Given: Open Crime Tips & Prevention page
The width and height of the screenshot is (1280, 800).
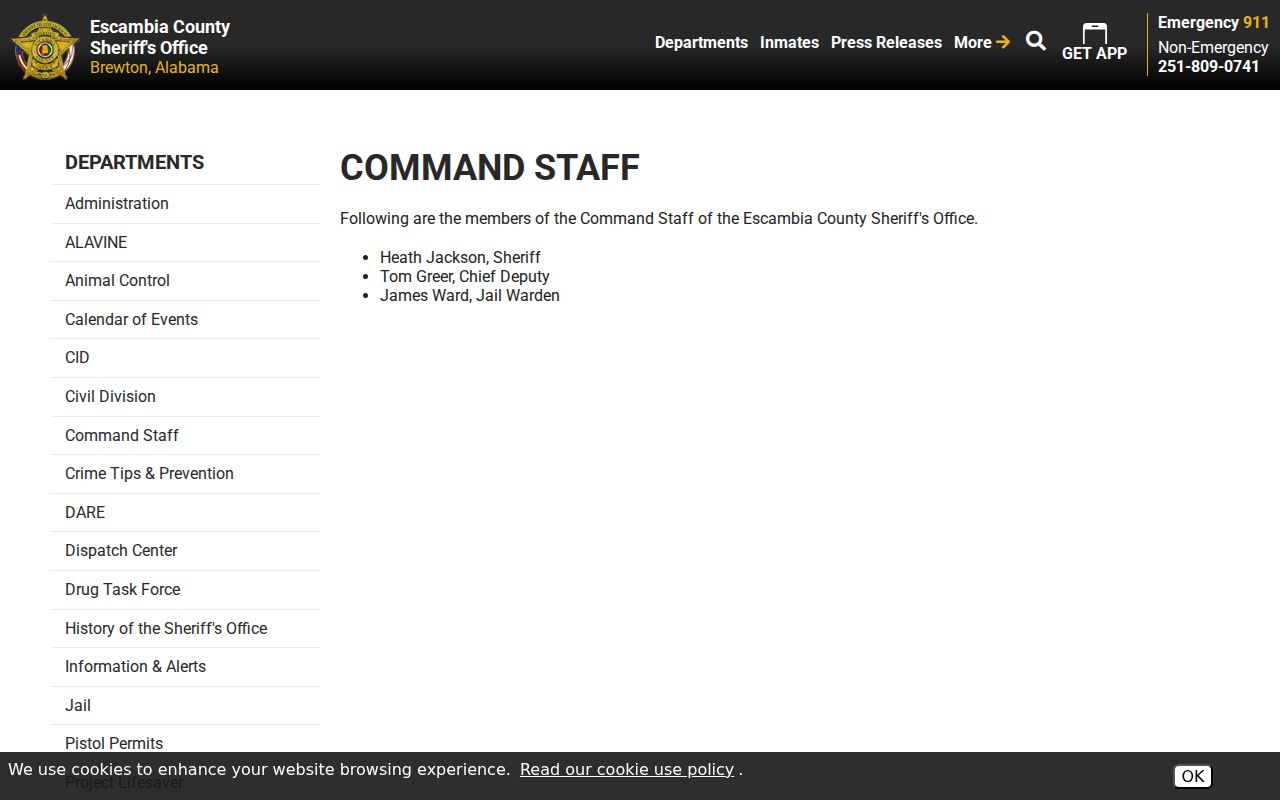Looking at the screenshot, I should pos(185,473).
